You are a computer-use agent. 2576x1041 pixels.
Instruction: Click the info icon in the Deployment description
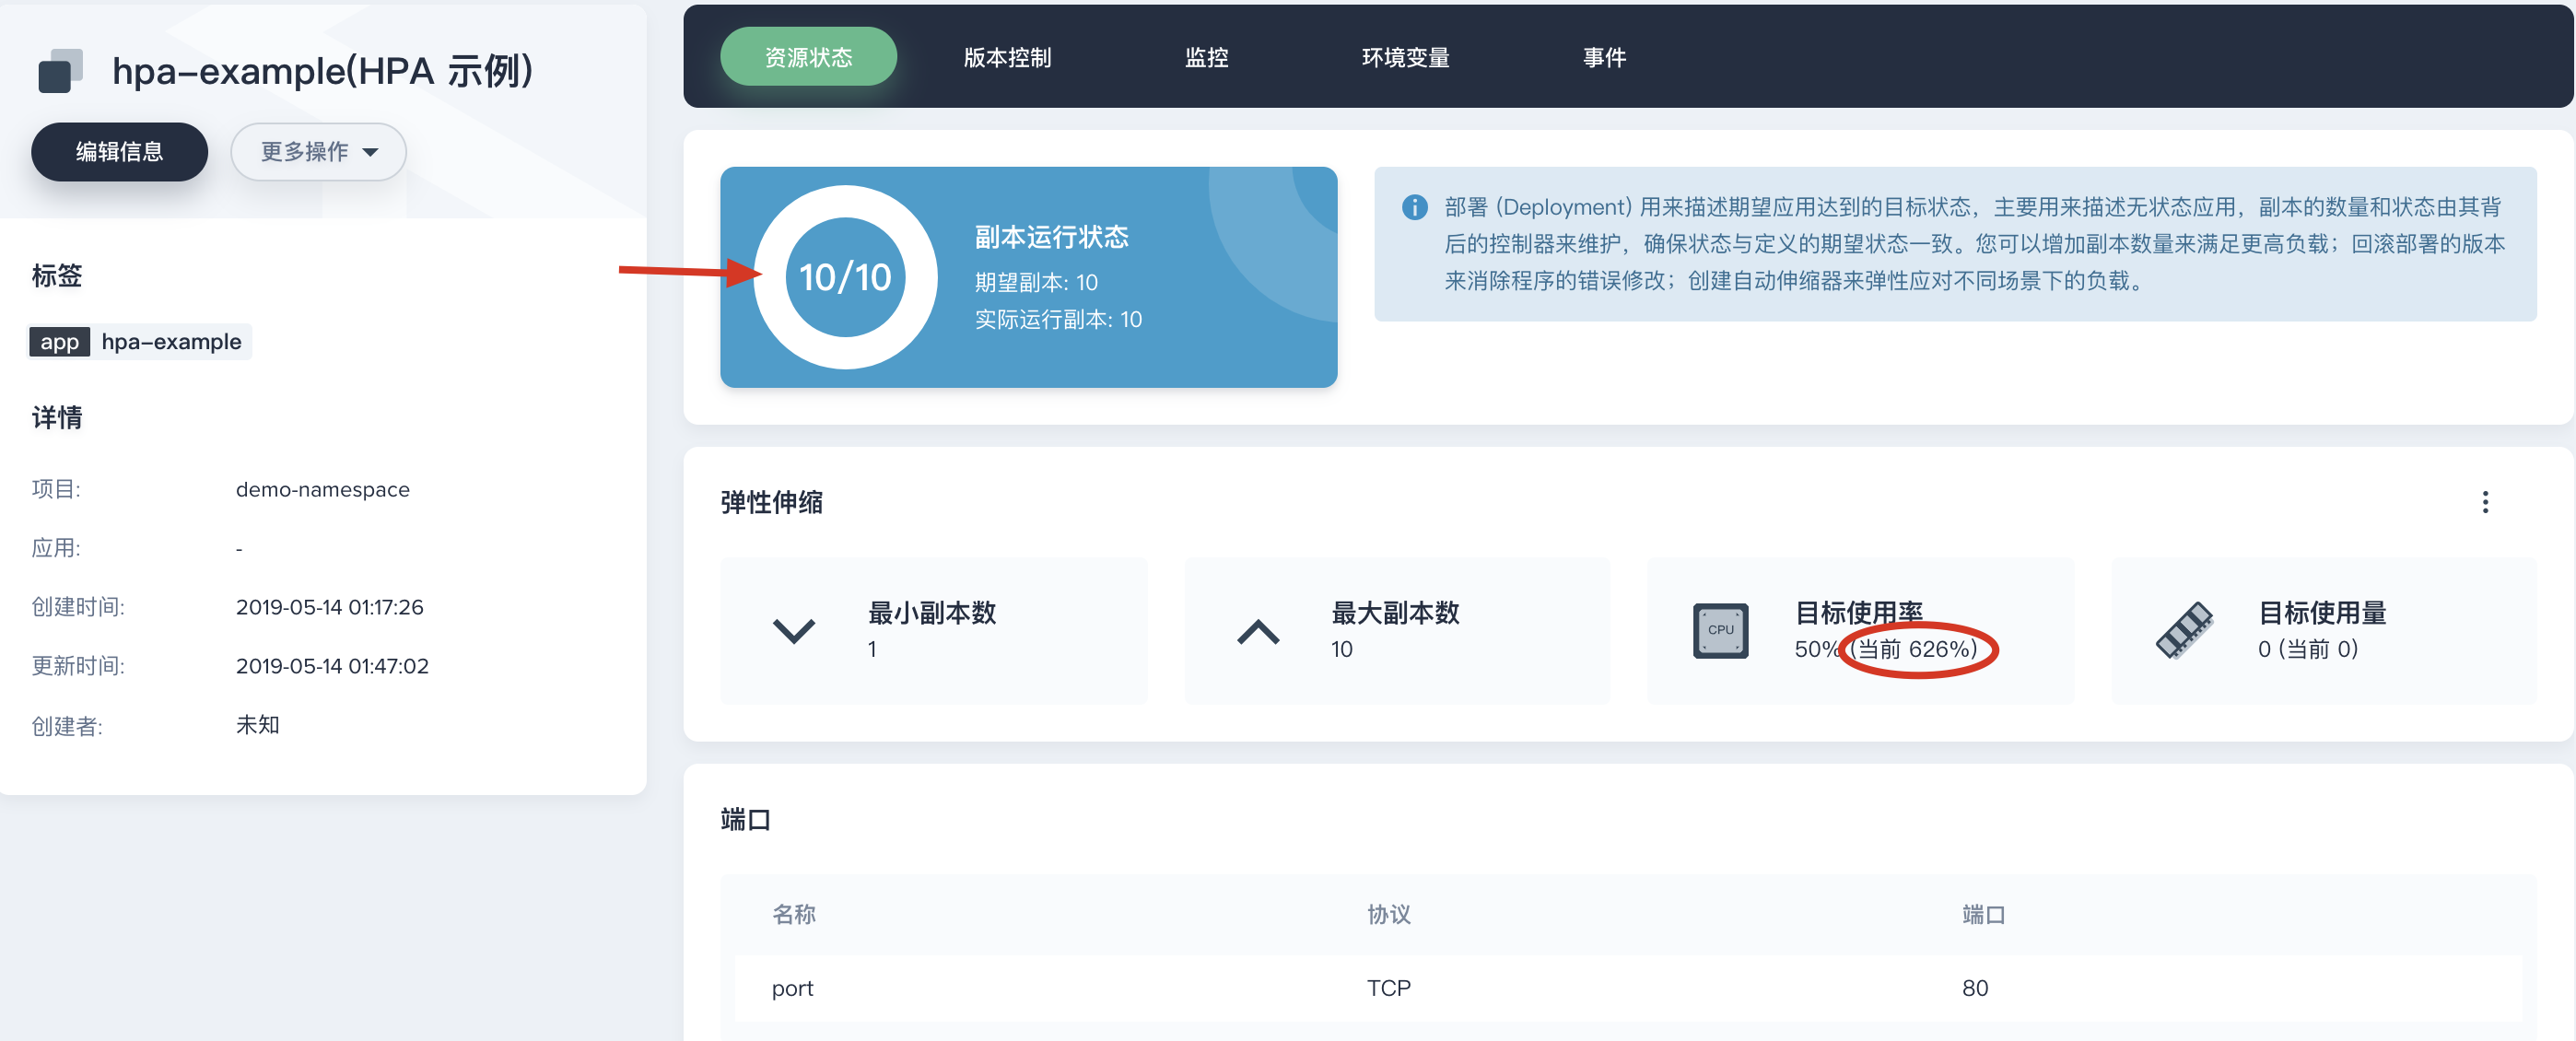(1414, 207)
